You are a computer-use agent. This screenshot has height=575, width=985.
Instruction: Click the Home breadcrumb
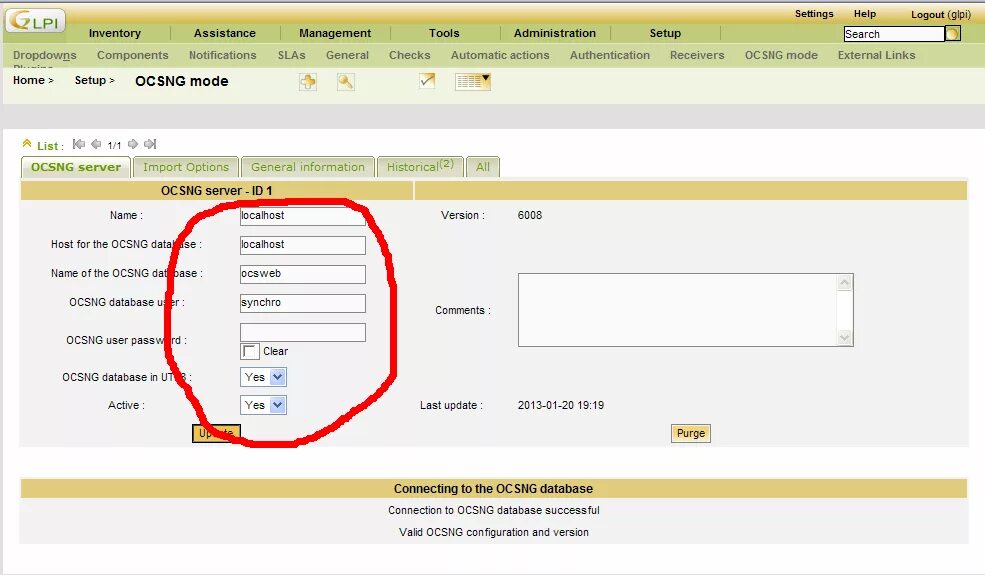tap(29, 80)
